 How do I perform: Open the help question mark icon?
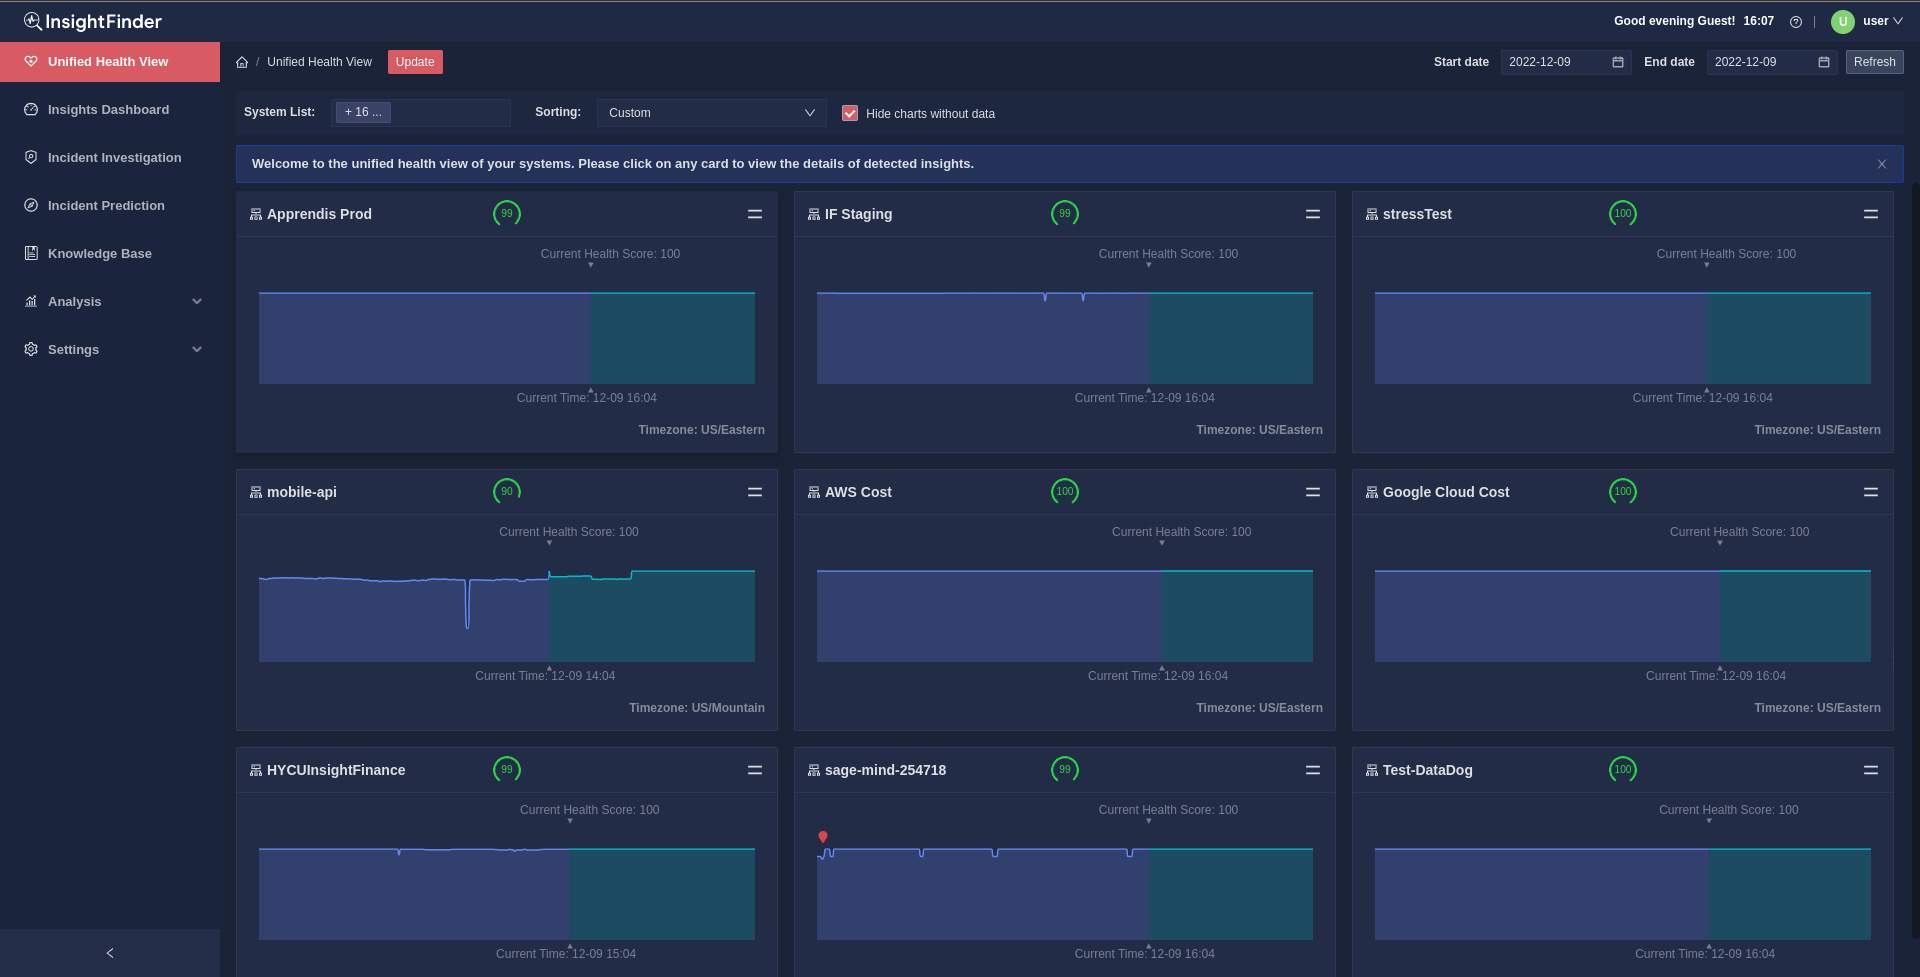coord(1796,22)
